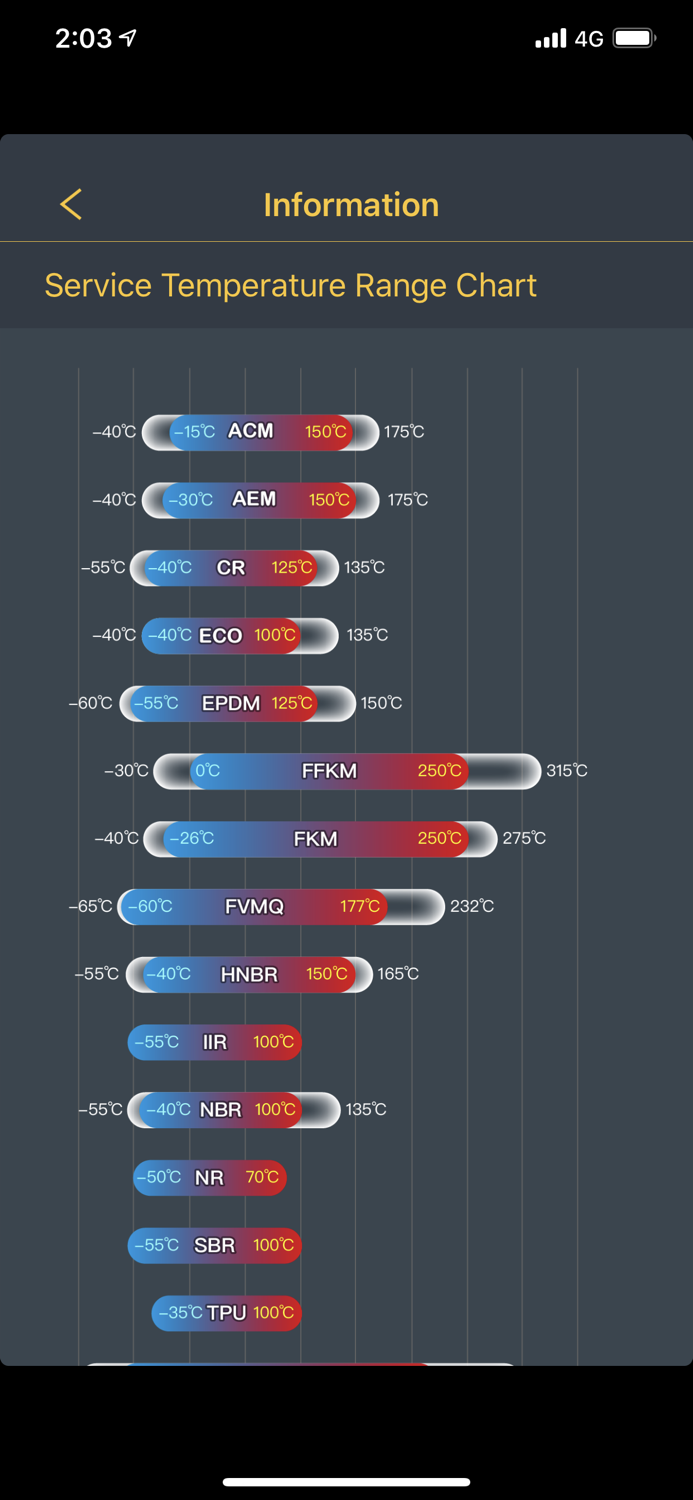Image resolution: width=693 pixels, height=1500 pixels.
Task: Tap the HNBR material label
Action: point(249,974)
